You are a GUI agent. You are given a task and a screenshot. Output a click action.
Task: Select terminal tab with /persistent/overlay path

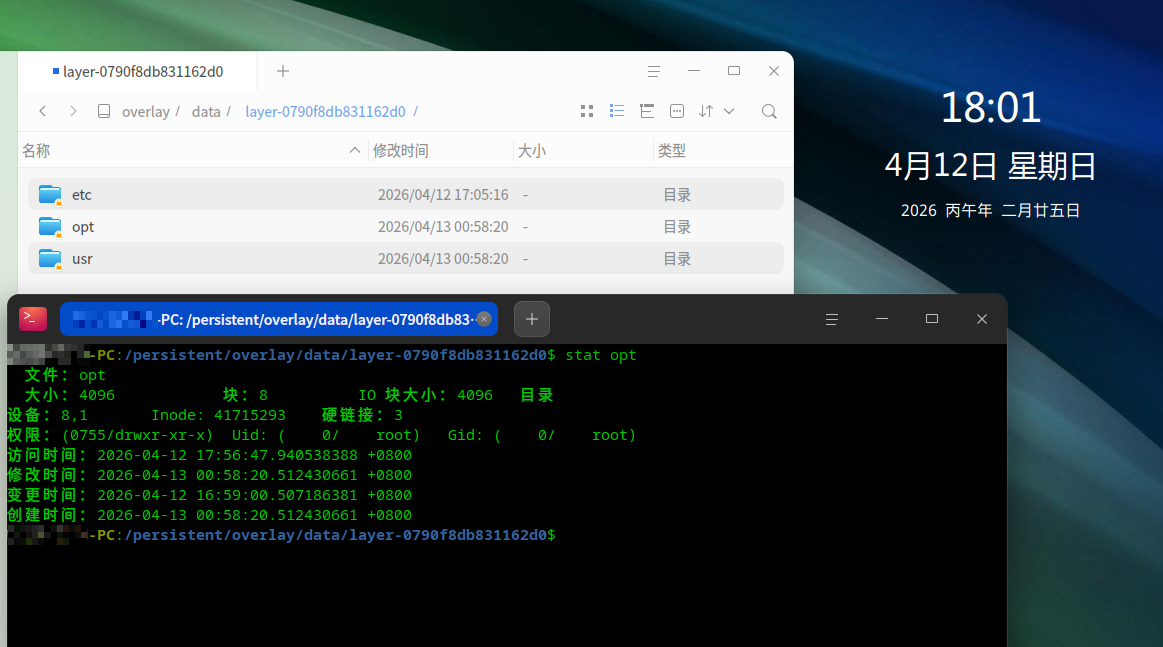(279, 319)
